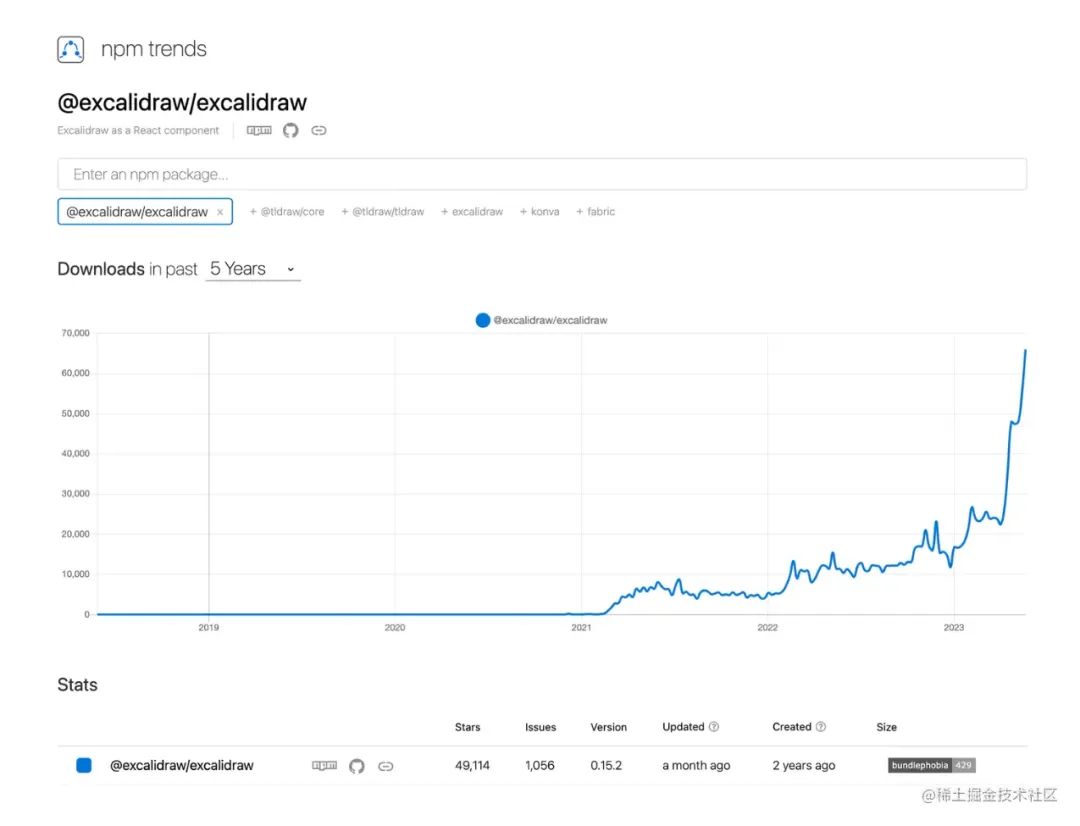Click the version value 0.15.2

606,765
